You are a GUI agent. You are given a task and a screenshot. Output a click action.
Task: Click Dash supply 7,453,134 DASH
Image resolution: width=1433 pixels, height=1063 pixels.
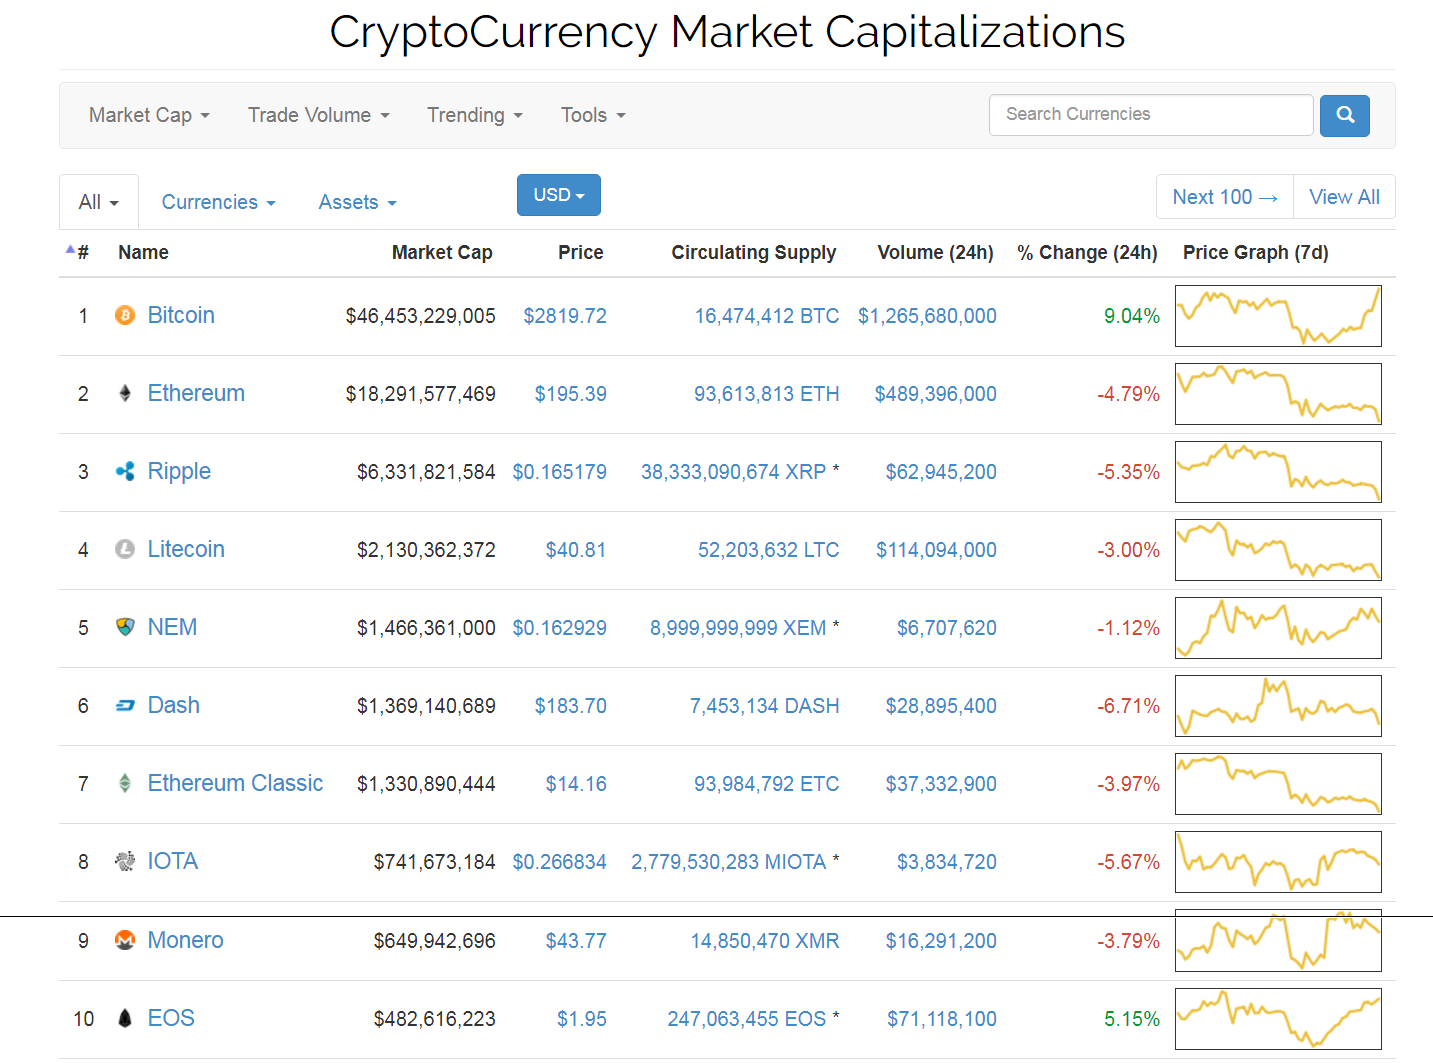tap(765, 706)
